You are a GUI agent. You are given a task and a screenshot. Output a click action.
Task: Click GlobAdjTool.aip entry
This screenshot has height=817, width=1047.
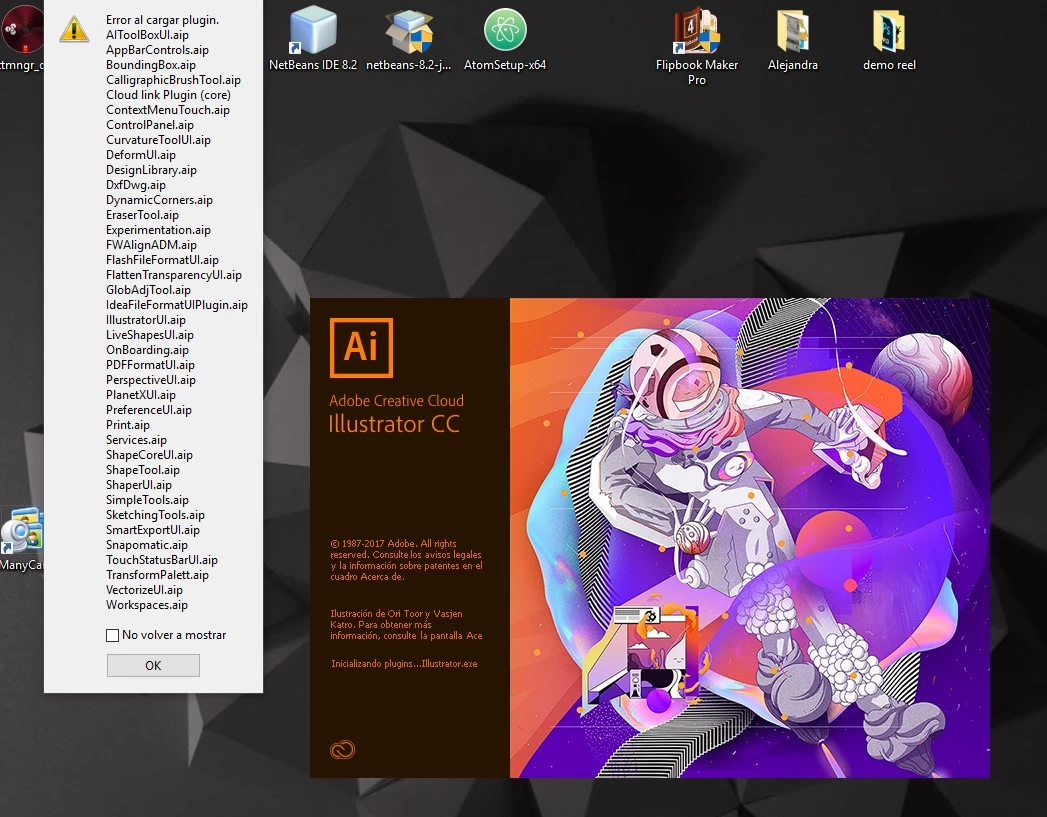[148, 290]
